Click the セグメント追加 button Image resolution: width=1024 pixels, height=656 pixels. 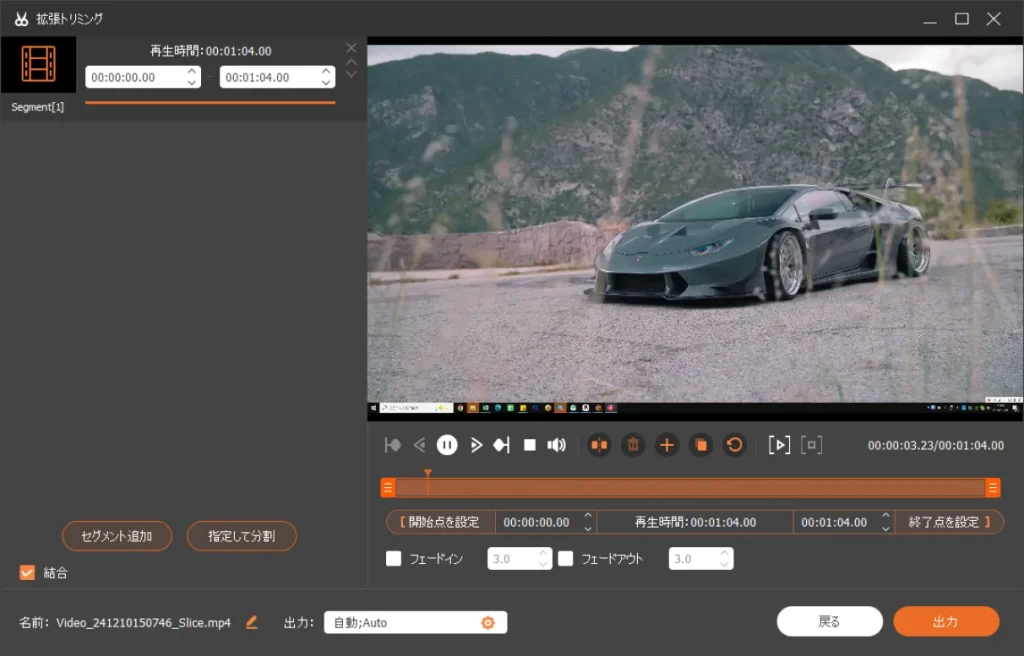[x=117, y=536]
